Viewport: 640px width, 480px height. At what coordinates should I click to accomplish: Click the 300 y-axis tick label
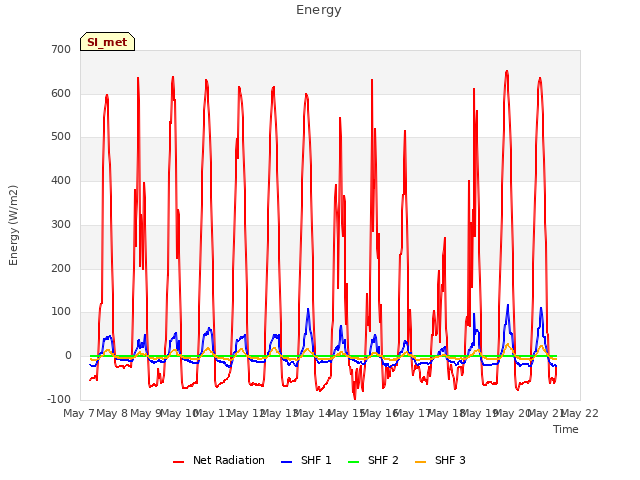(61, 224)
